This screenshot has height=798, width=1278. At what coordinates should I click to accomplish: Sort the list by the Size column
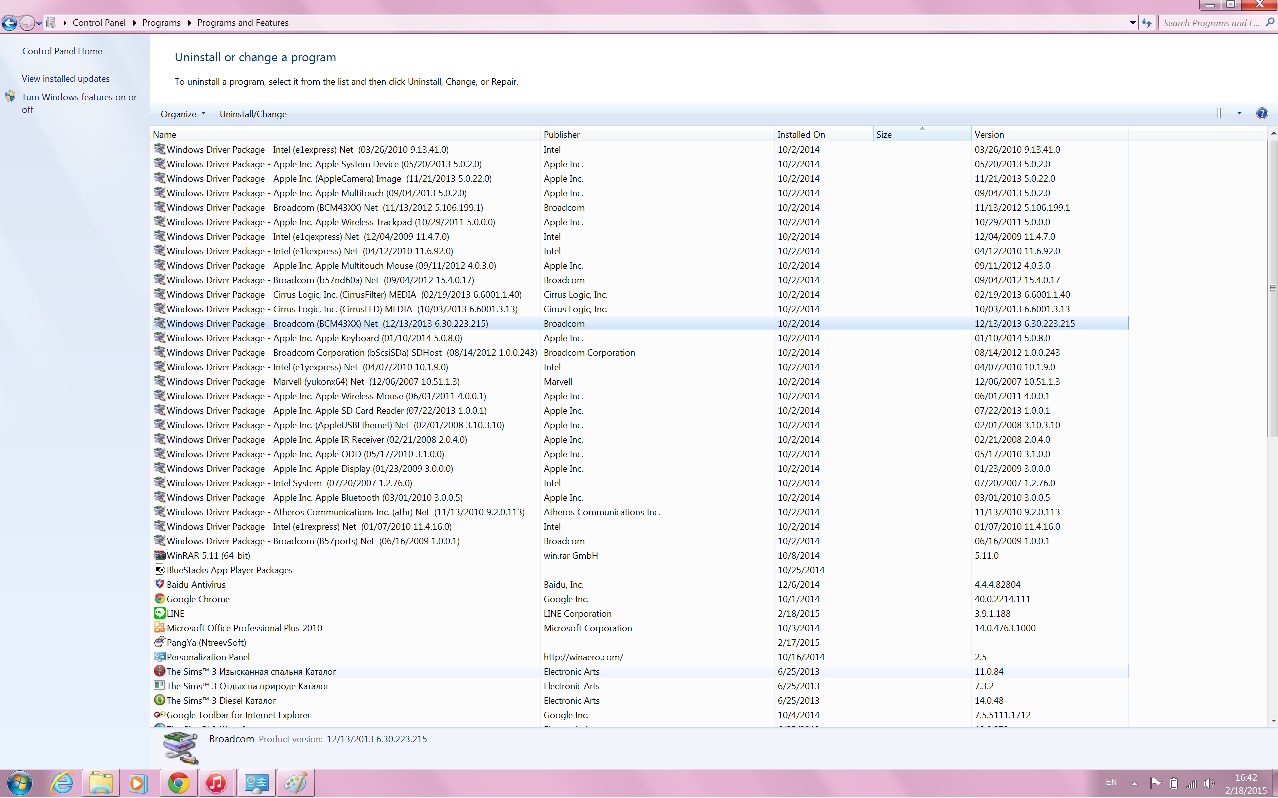(922, 134)
